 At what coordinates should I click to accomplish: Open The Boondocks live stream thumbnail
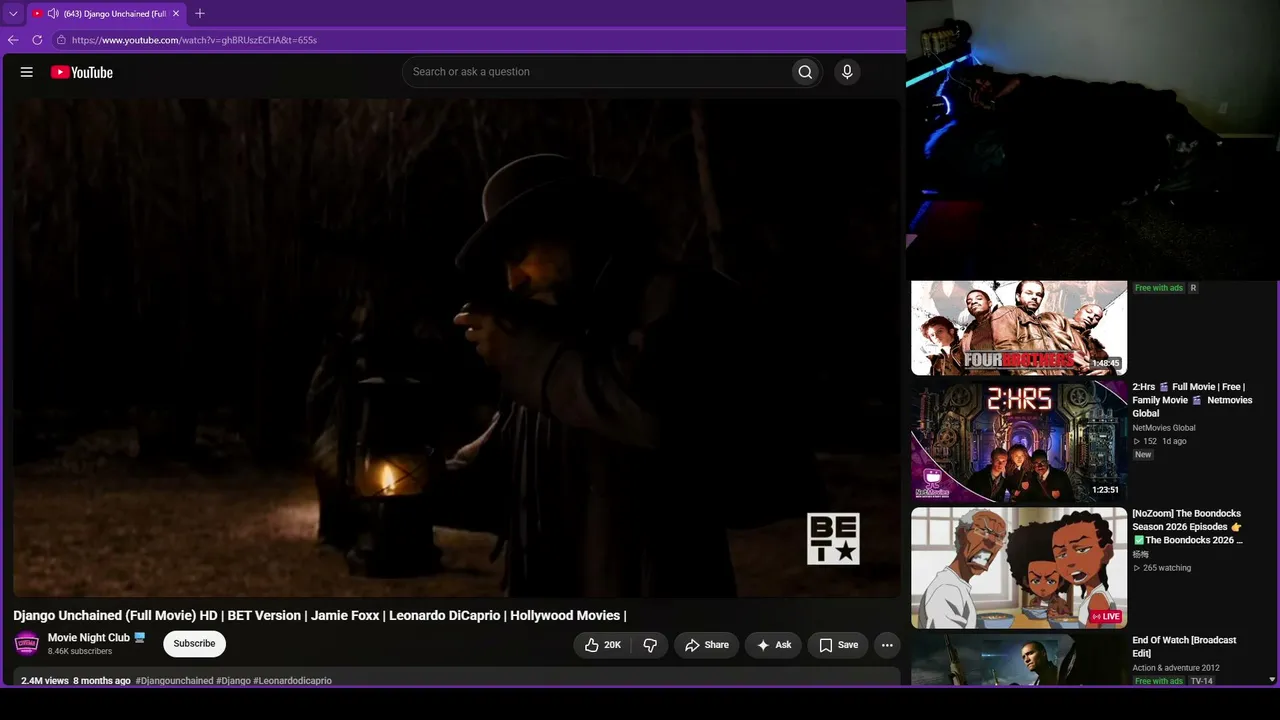[x=1019, y=568]
